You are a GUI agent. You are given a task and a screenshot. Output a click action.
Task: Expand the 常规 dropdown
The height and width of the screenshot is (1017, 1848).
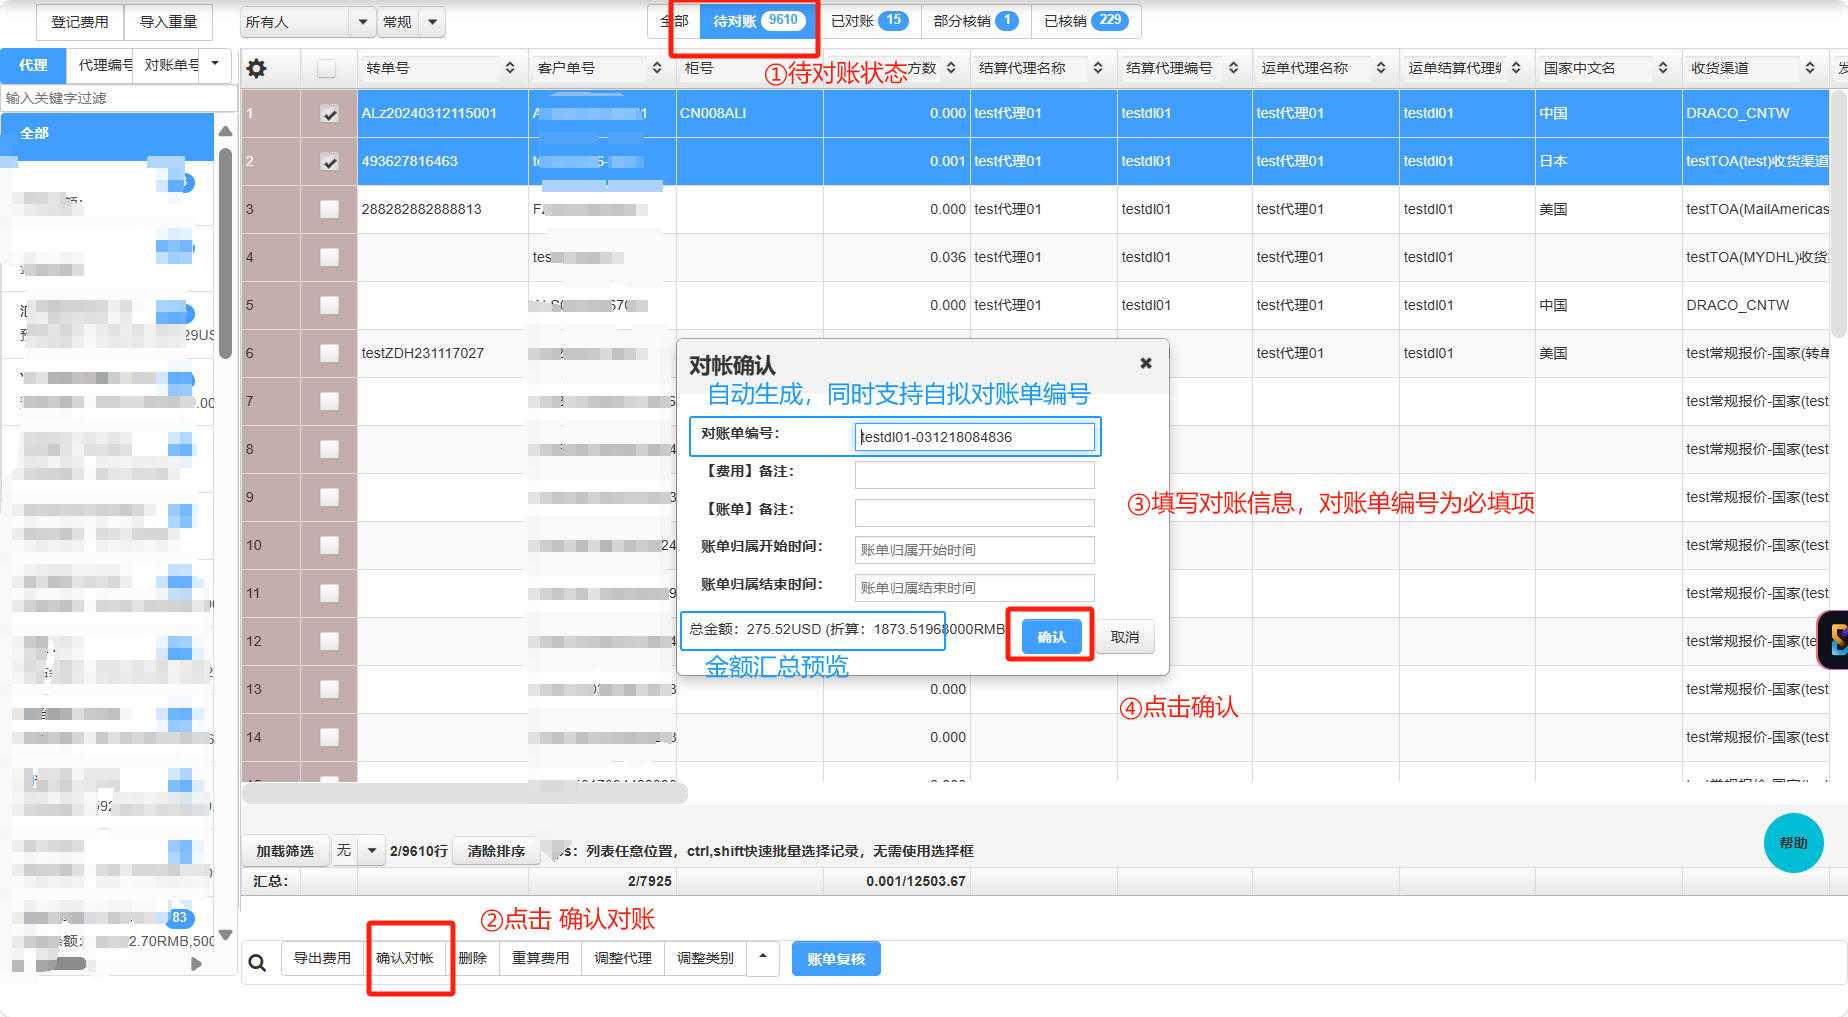click(432, 22)
